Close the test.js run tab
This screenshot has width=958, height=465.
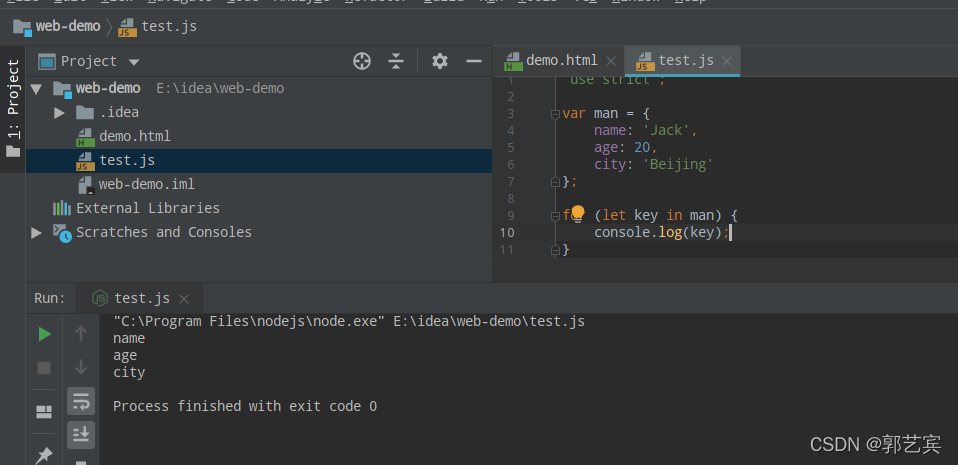point(184,299)
